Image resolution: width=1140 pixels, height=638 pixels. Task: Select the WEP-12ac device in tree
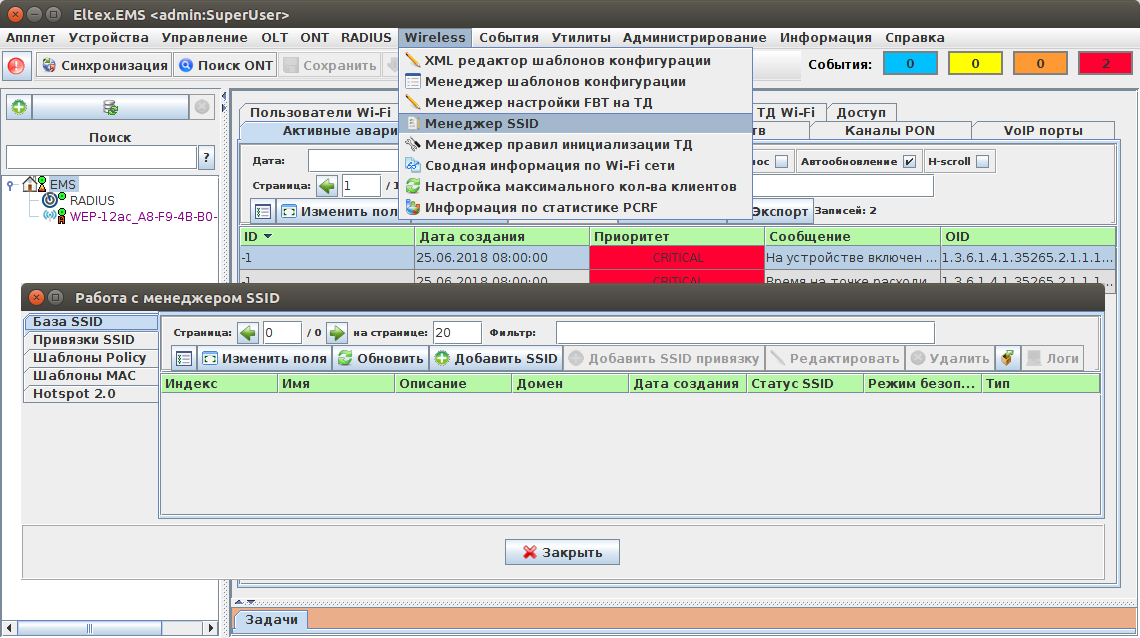tap(142, 217)
